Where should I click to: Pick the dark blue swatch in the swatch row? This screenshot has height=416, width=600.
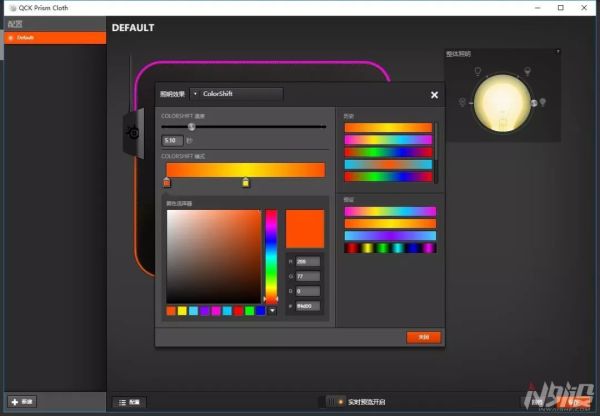[261, 311]
